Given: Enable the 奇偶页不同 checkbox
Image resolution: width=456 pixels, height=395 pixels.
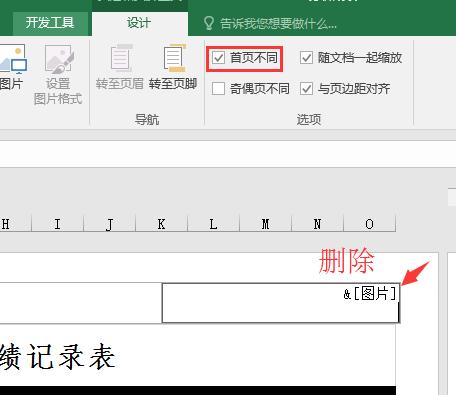Looking at the screenshot, I should point(218,89).
